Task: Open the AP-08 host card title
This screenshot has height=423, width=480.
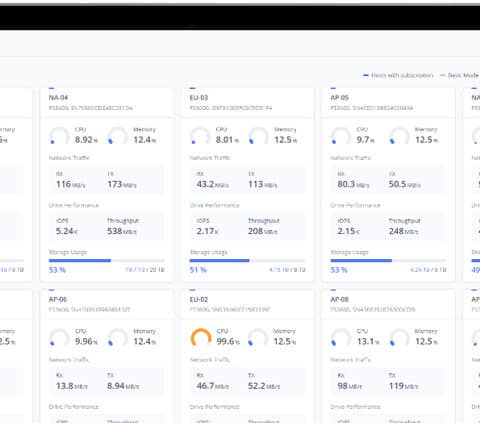Action: point(340,299)
